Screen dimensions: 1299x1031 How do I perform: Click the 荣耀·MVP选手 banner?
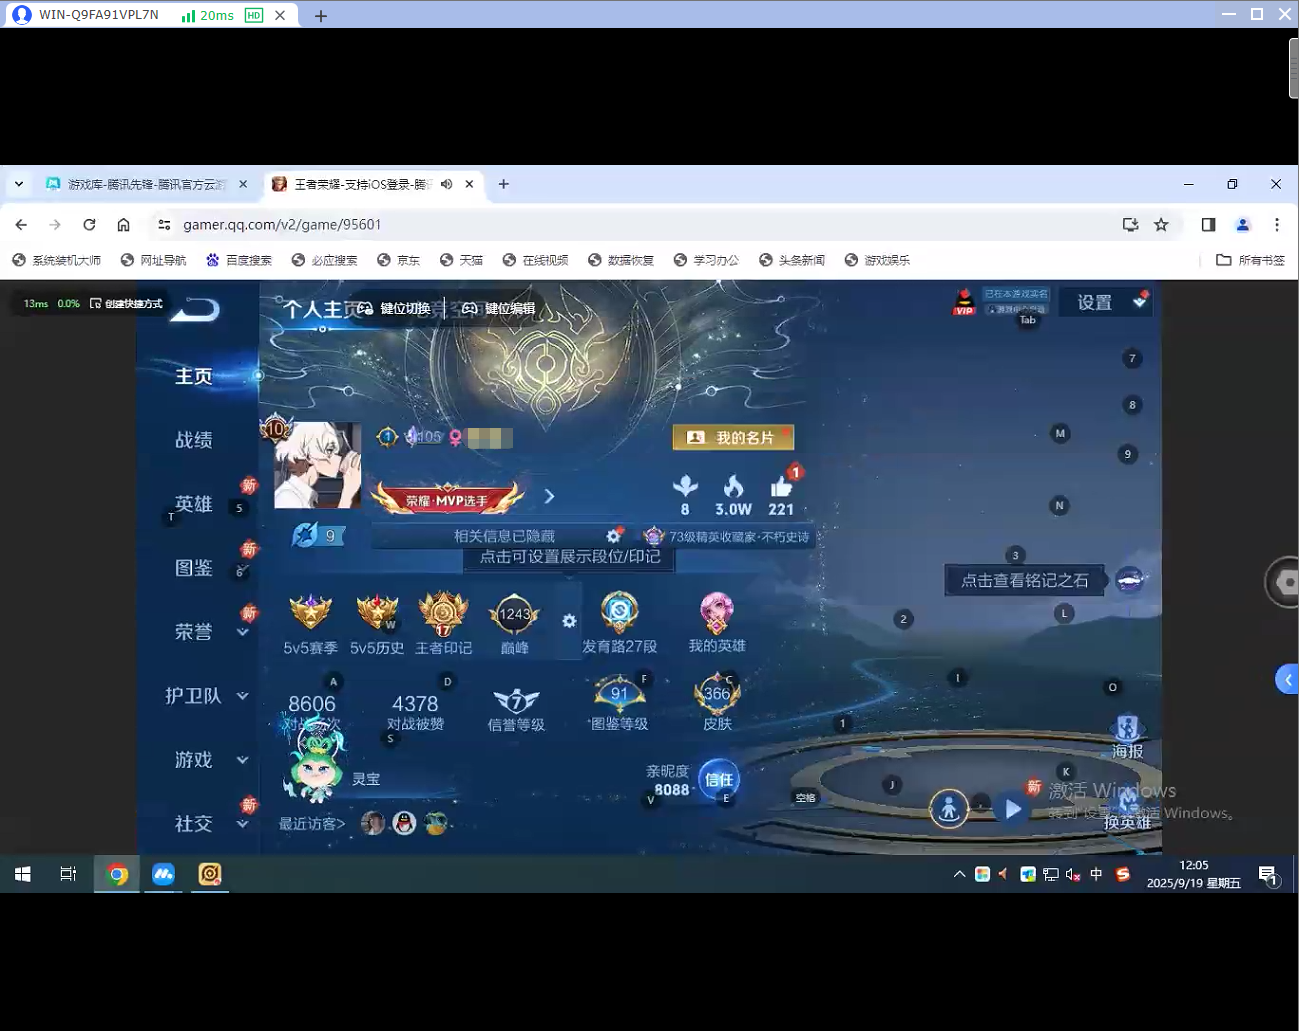pyautogui.click(x=447, y=498)
